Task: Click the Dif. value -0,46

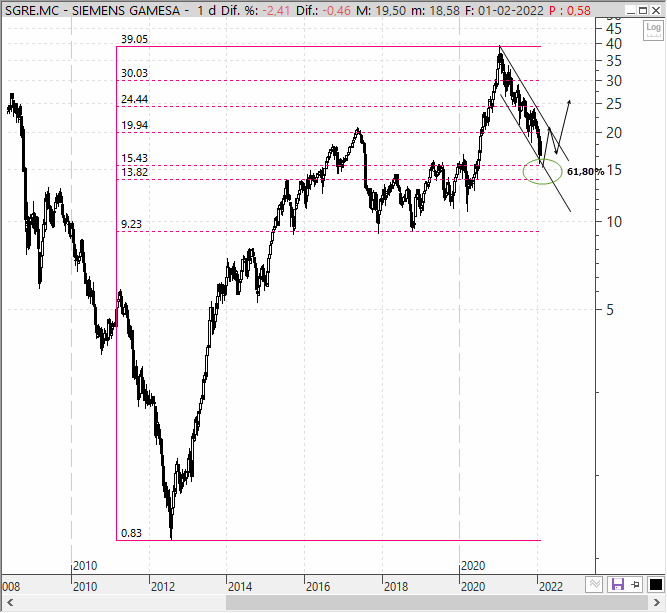Action: pos(337,11)
